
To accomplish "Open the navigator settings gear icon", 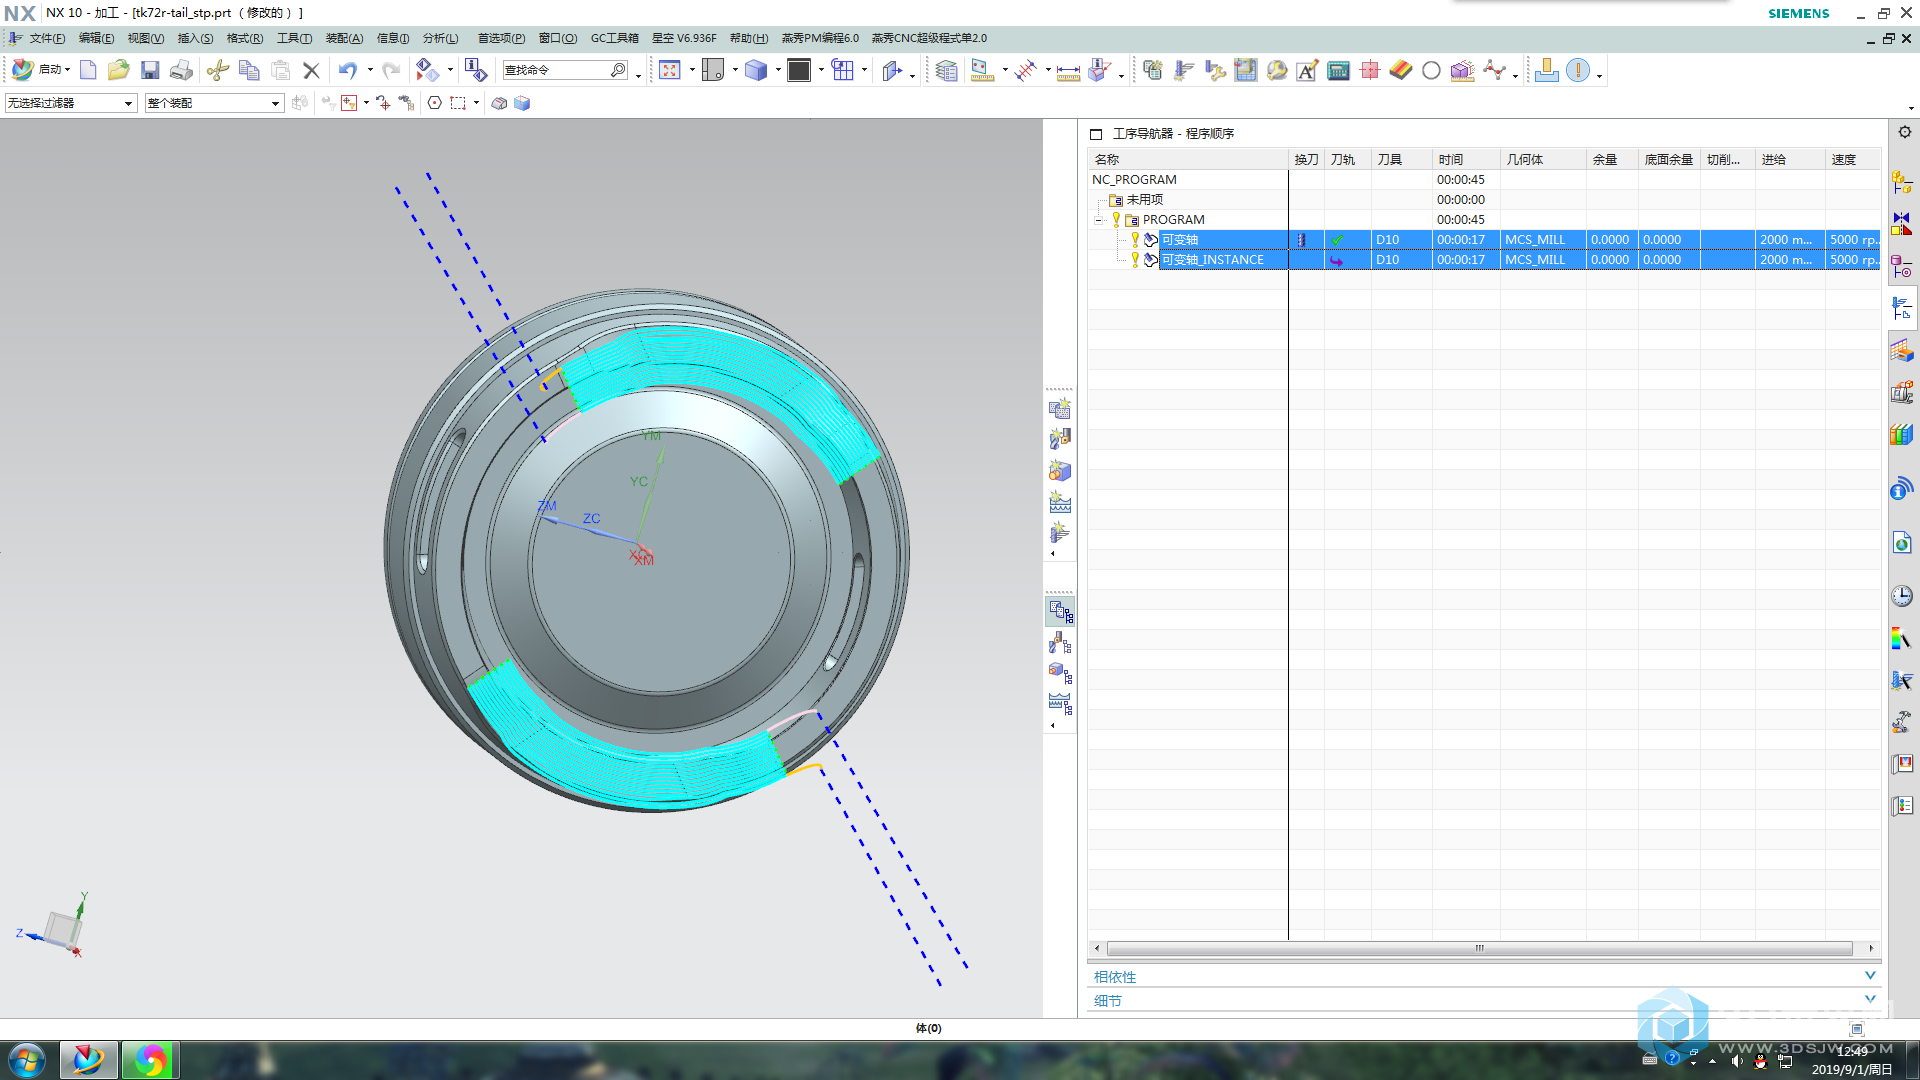I will click(x=1904, y=132).
